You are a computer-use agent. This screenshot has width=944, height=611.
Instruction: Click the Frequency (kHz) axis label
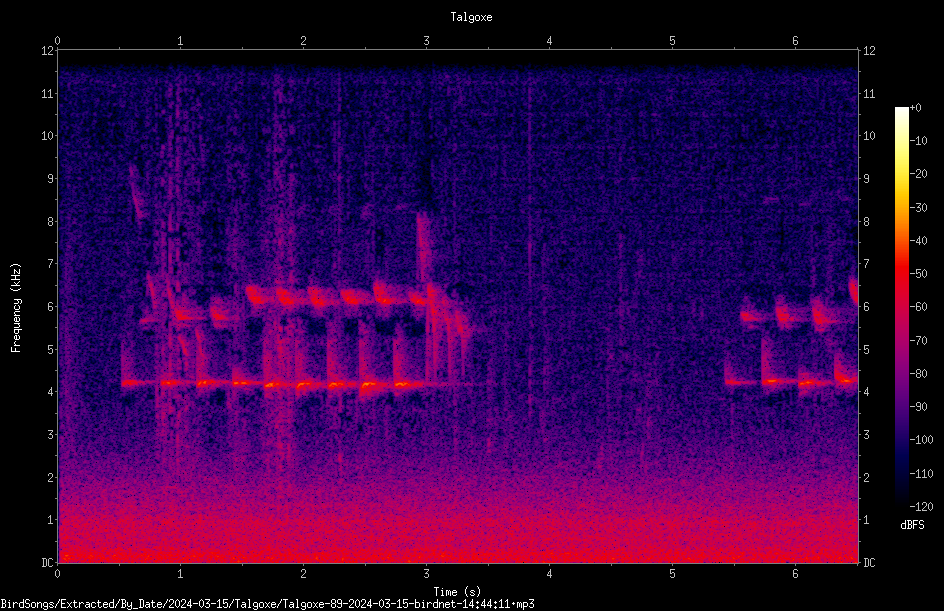coord(16,308)
